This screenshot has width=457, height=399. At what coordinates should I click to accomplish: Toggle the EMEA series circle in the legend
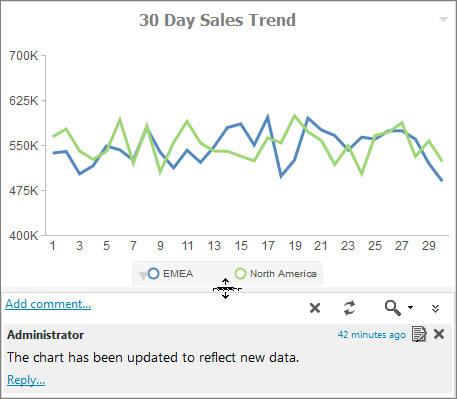(153, 273)
